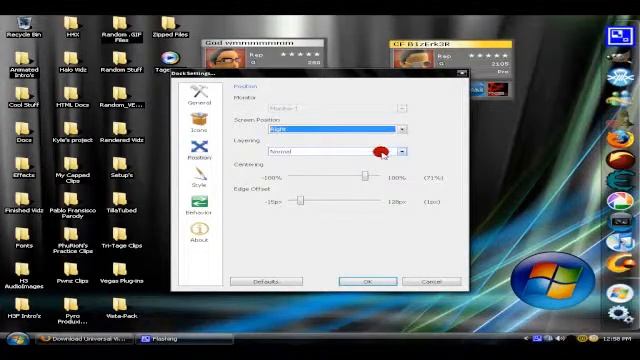This screenshot has width=640, height=360.
Task: Select the Random Stuff folder
Action: pyautogui.click(x=121, y=62)
